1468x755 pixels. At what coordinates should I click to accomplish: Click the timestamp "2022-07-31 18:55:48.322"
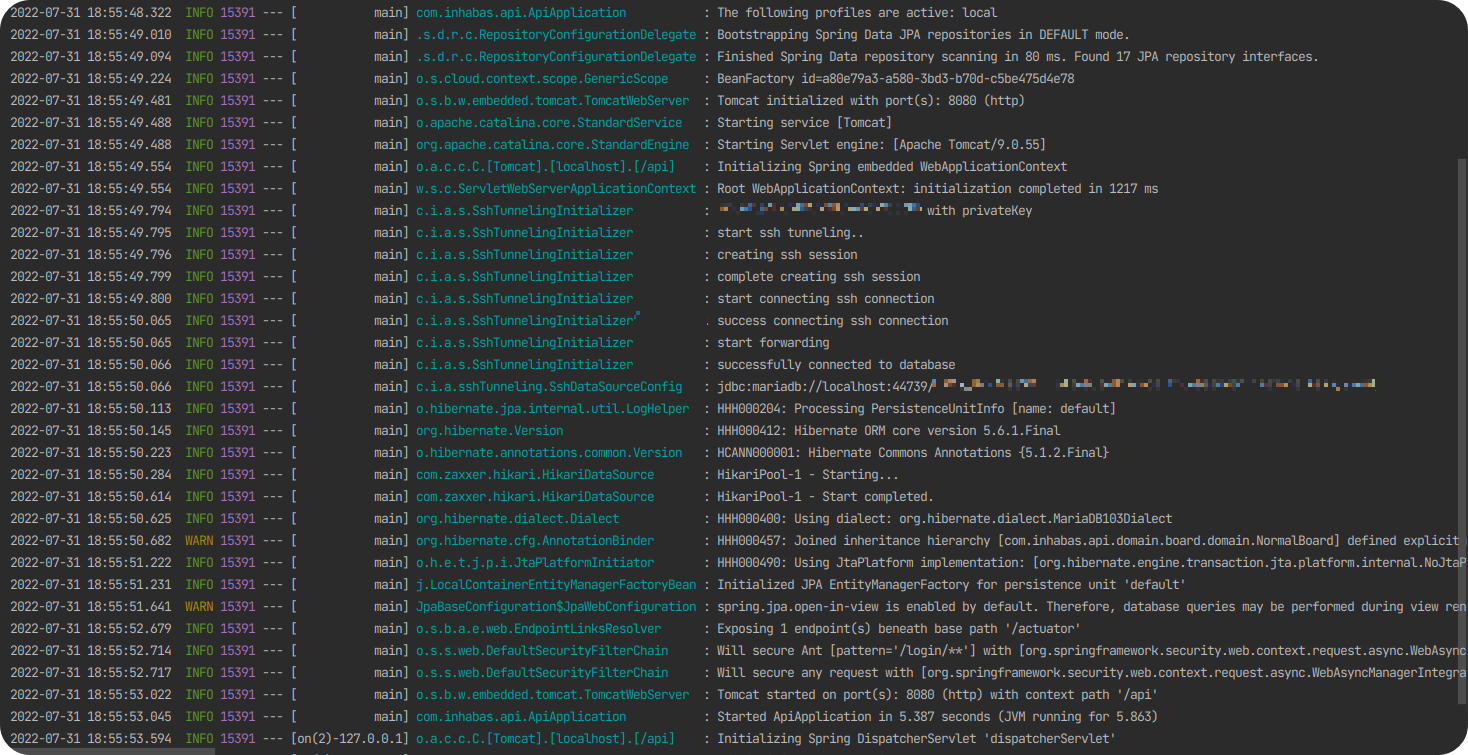point(90,13)
